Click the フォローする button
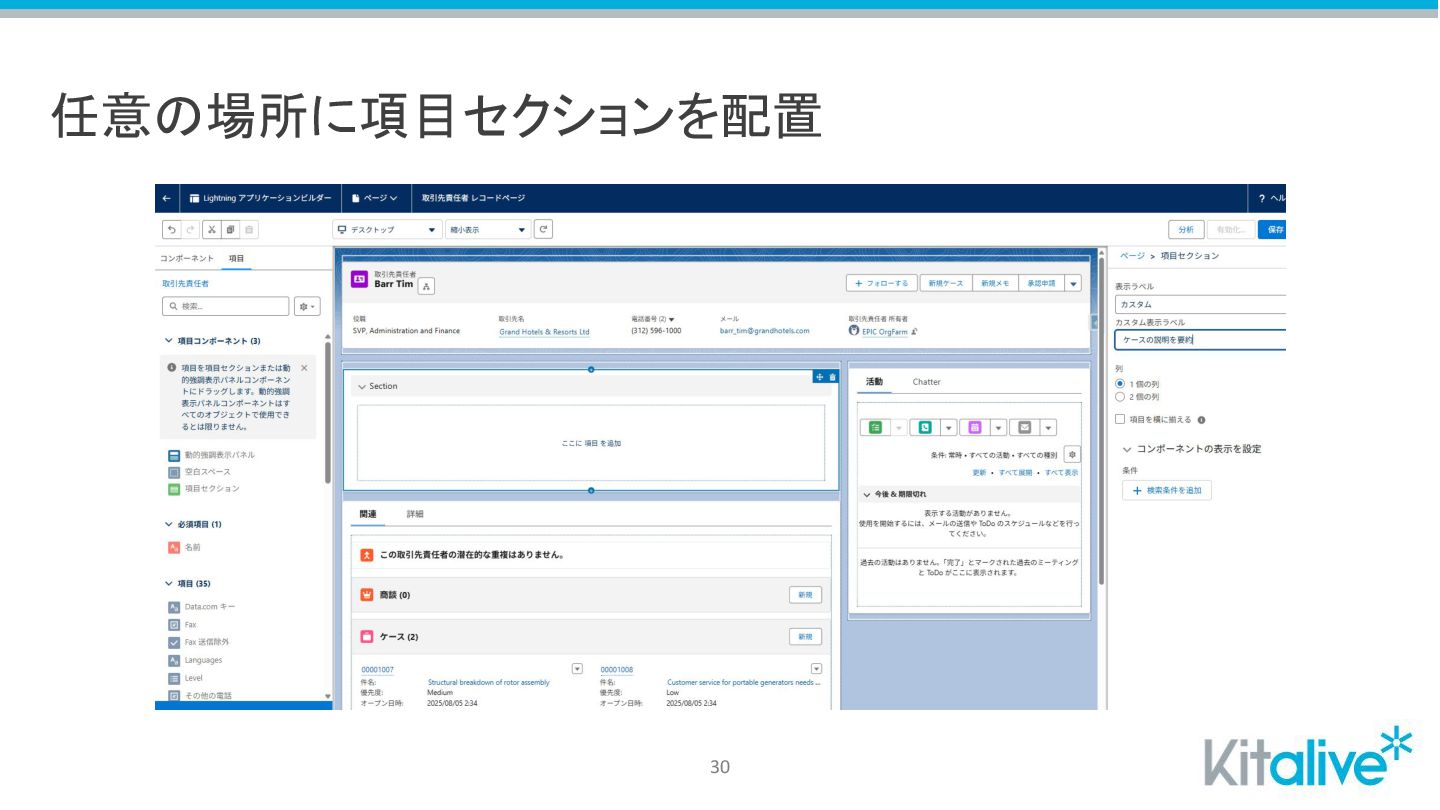The image size is (1440, 810). (x=881, y=284)
